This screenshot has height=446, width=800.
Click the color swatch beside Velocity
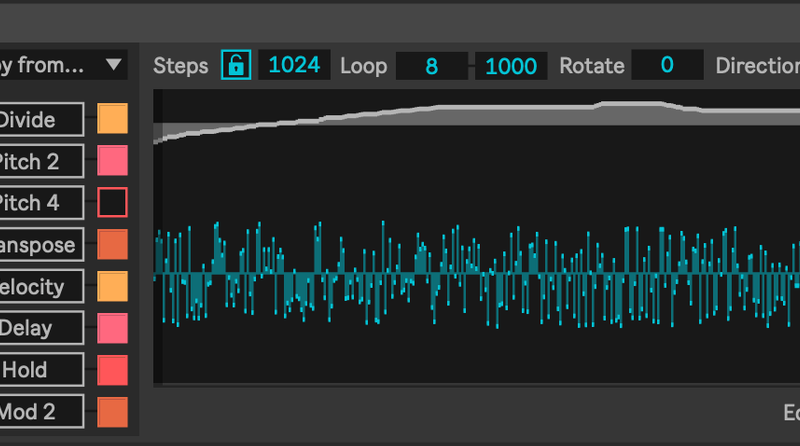coord(112,287)
